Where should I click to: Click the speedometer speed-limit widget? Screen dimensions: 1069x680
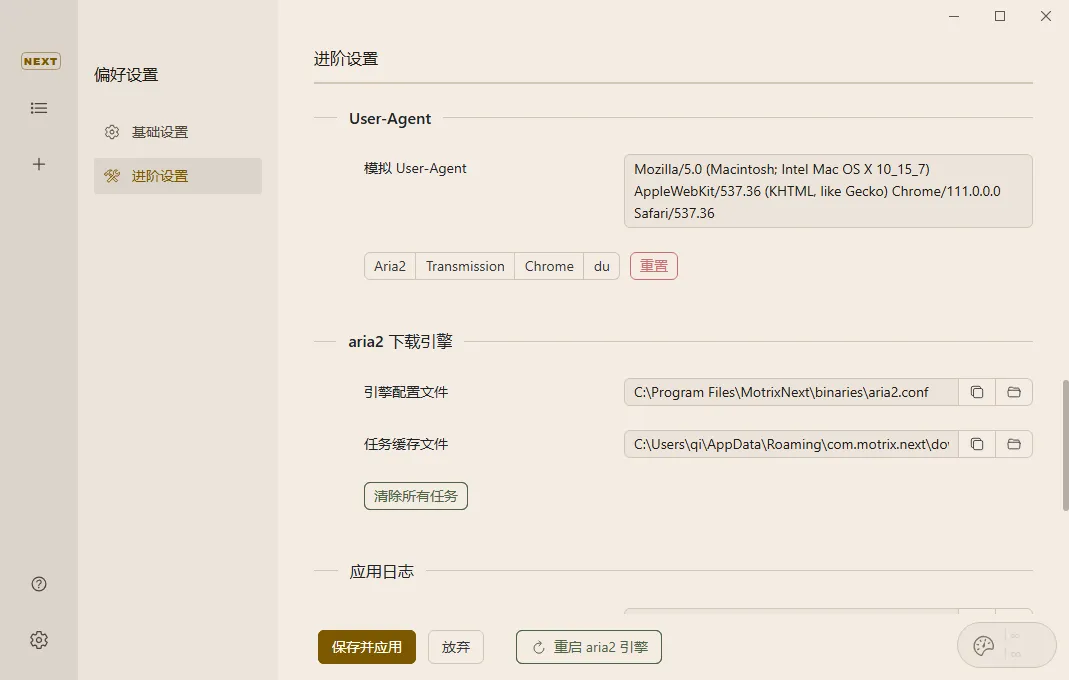1006,645
